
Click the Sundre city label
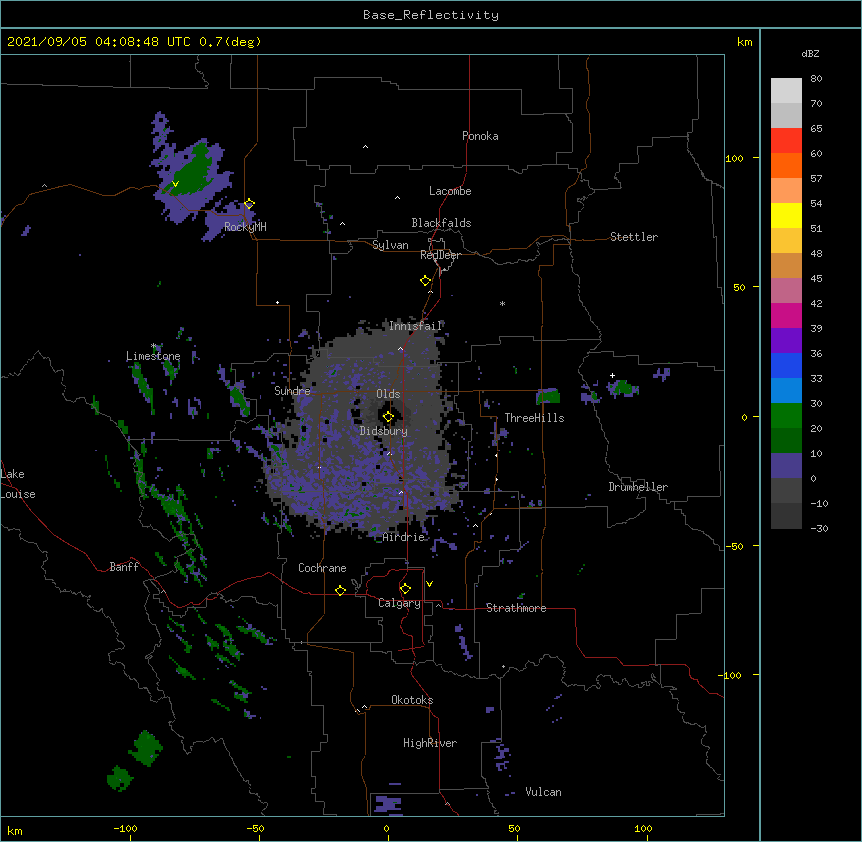click(292, 391)
